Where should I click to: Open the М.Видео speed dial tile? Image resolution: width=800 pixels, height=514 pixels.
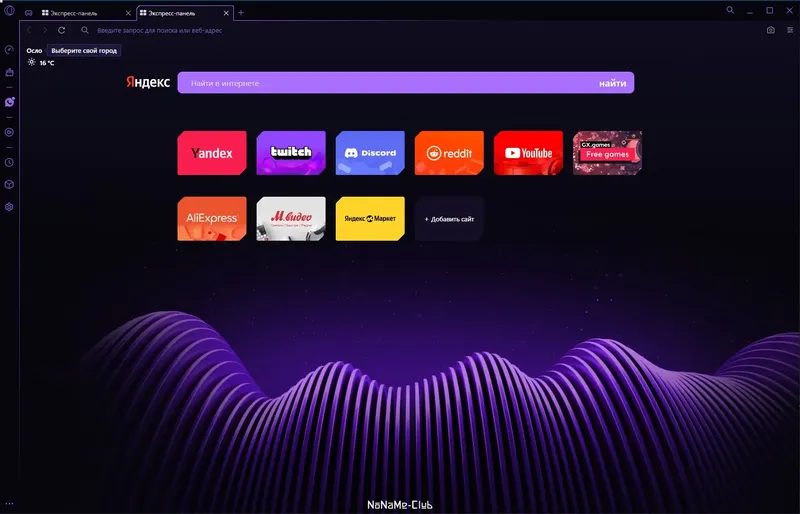(291, 218)
